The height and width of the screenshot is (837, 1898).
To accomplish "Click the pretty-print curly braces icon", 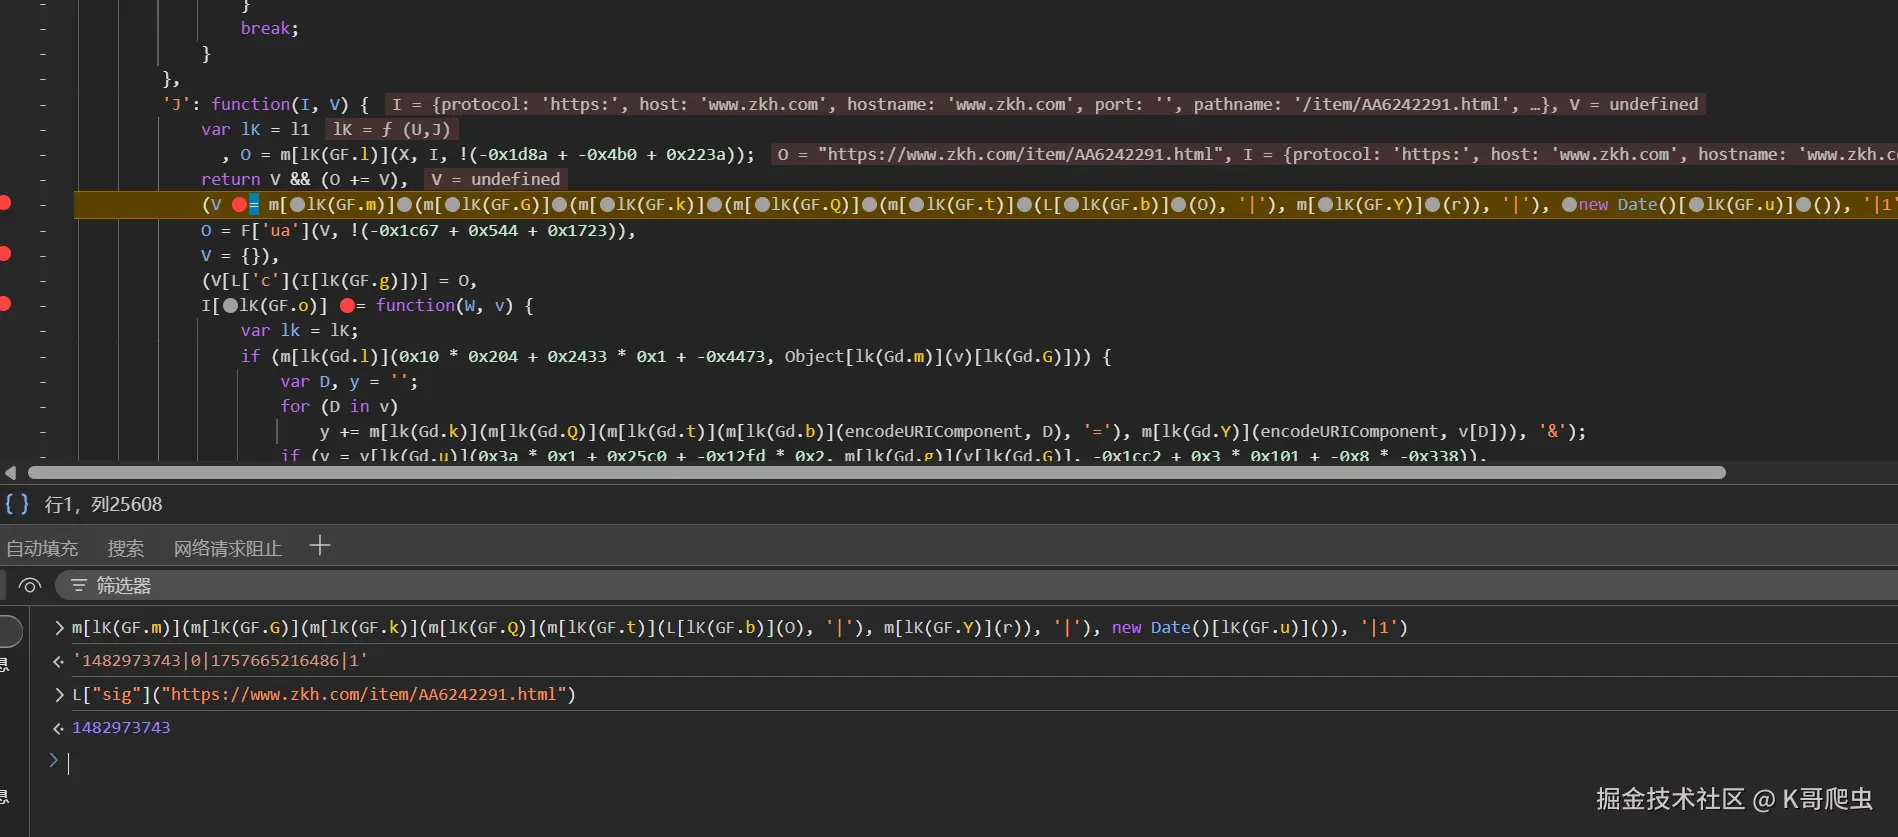I will 17,504.
